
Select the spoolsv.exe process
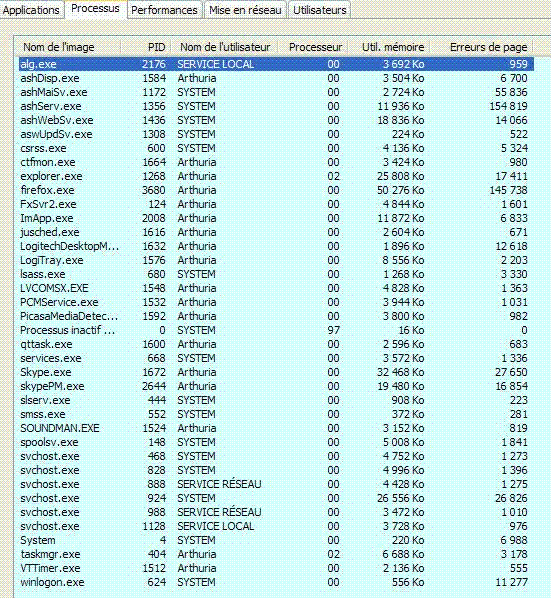[276, 442]
